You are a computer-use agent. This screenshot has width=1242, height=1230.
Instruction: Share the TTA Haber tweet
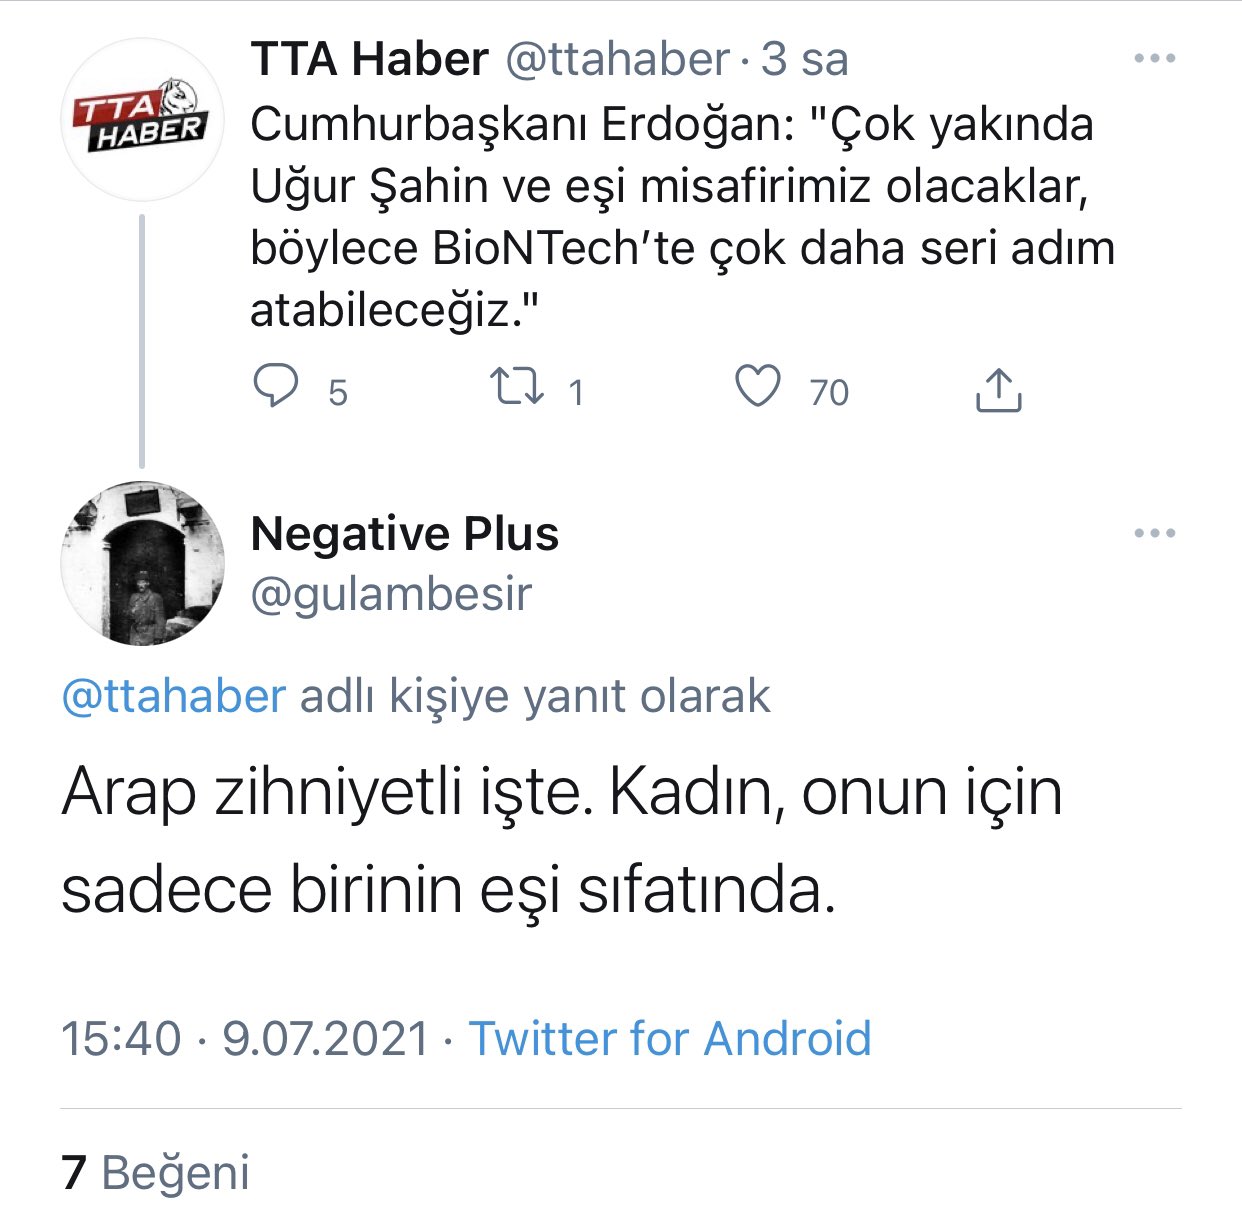[998, 390]
